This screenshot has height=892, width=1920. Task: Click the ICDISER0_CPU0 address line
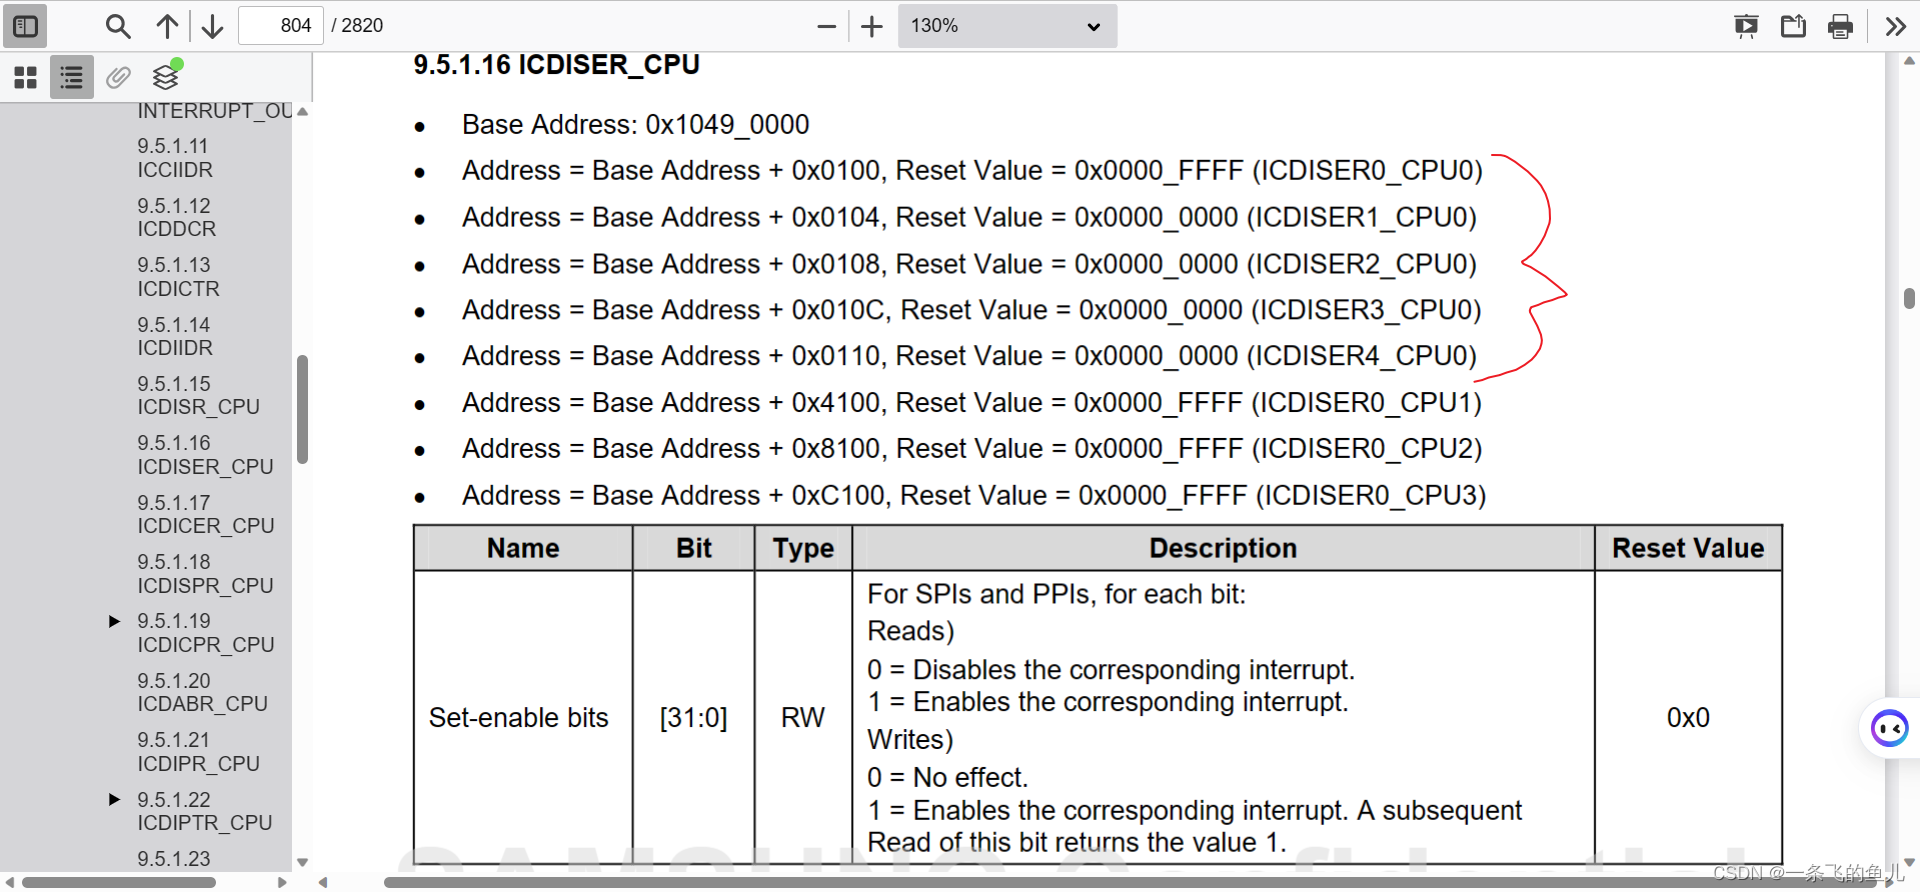[972, 171]
